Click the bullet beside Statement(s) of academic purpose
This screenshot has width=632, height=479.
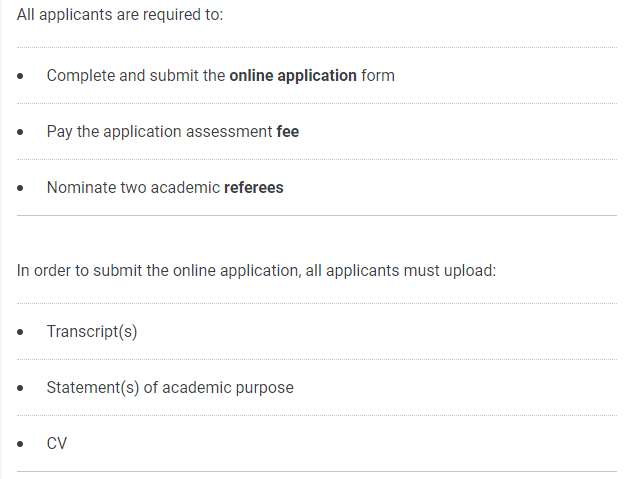coord(20,388)
